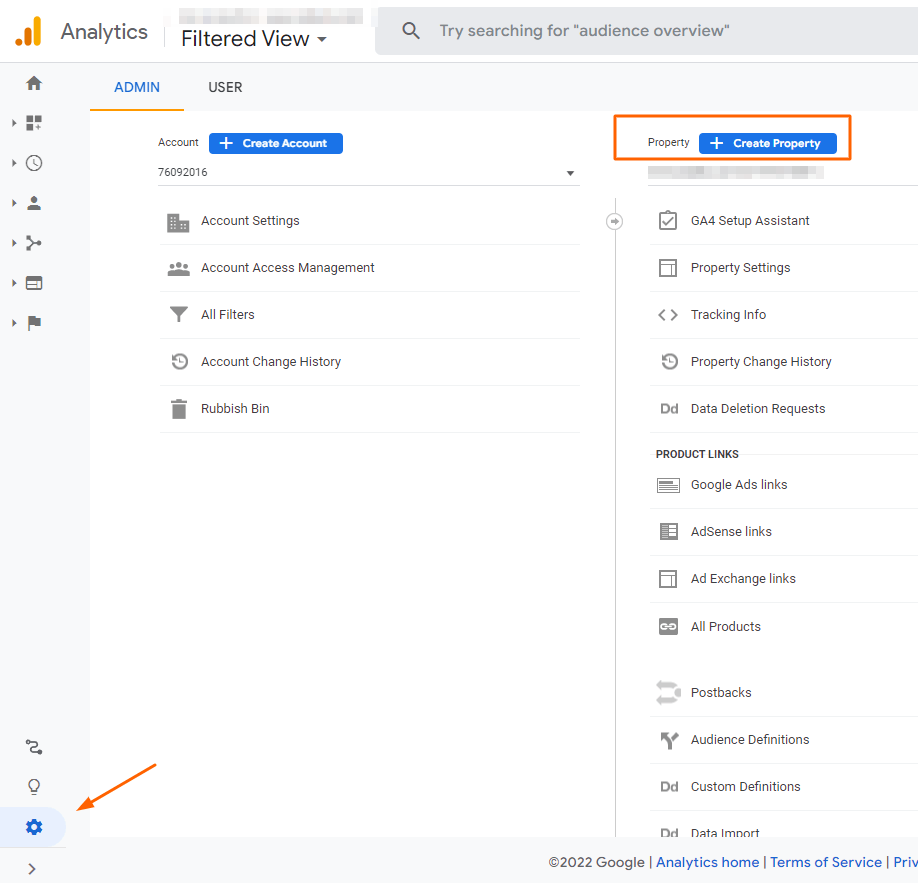Open the Filtered View selector
The height and width of the screenshot is (883, 918).
coord(252,38)
